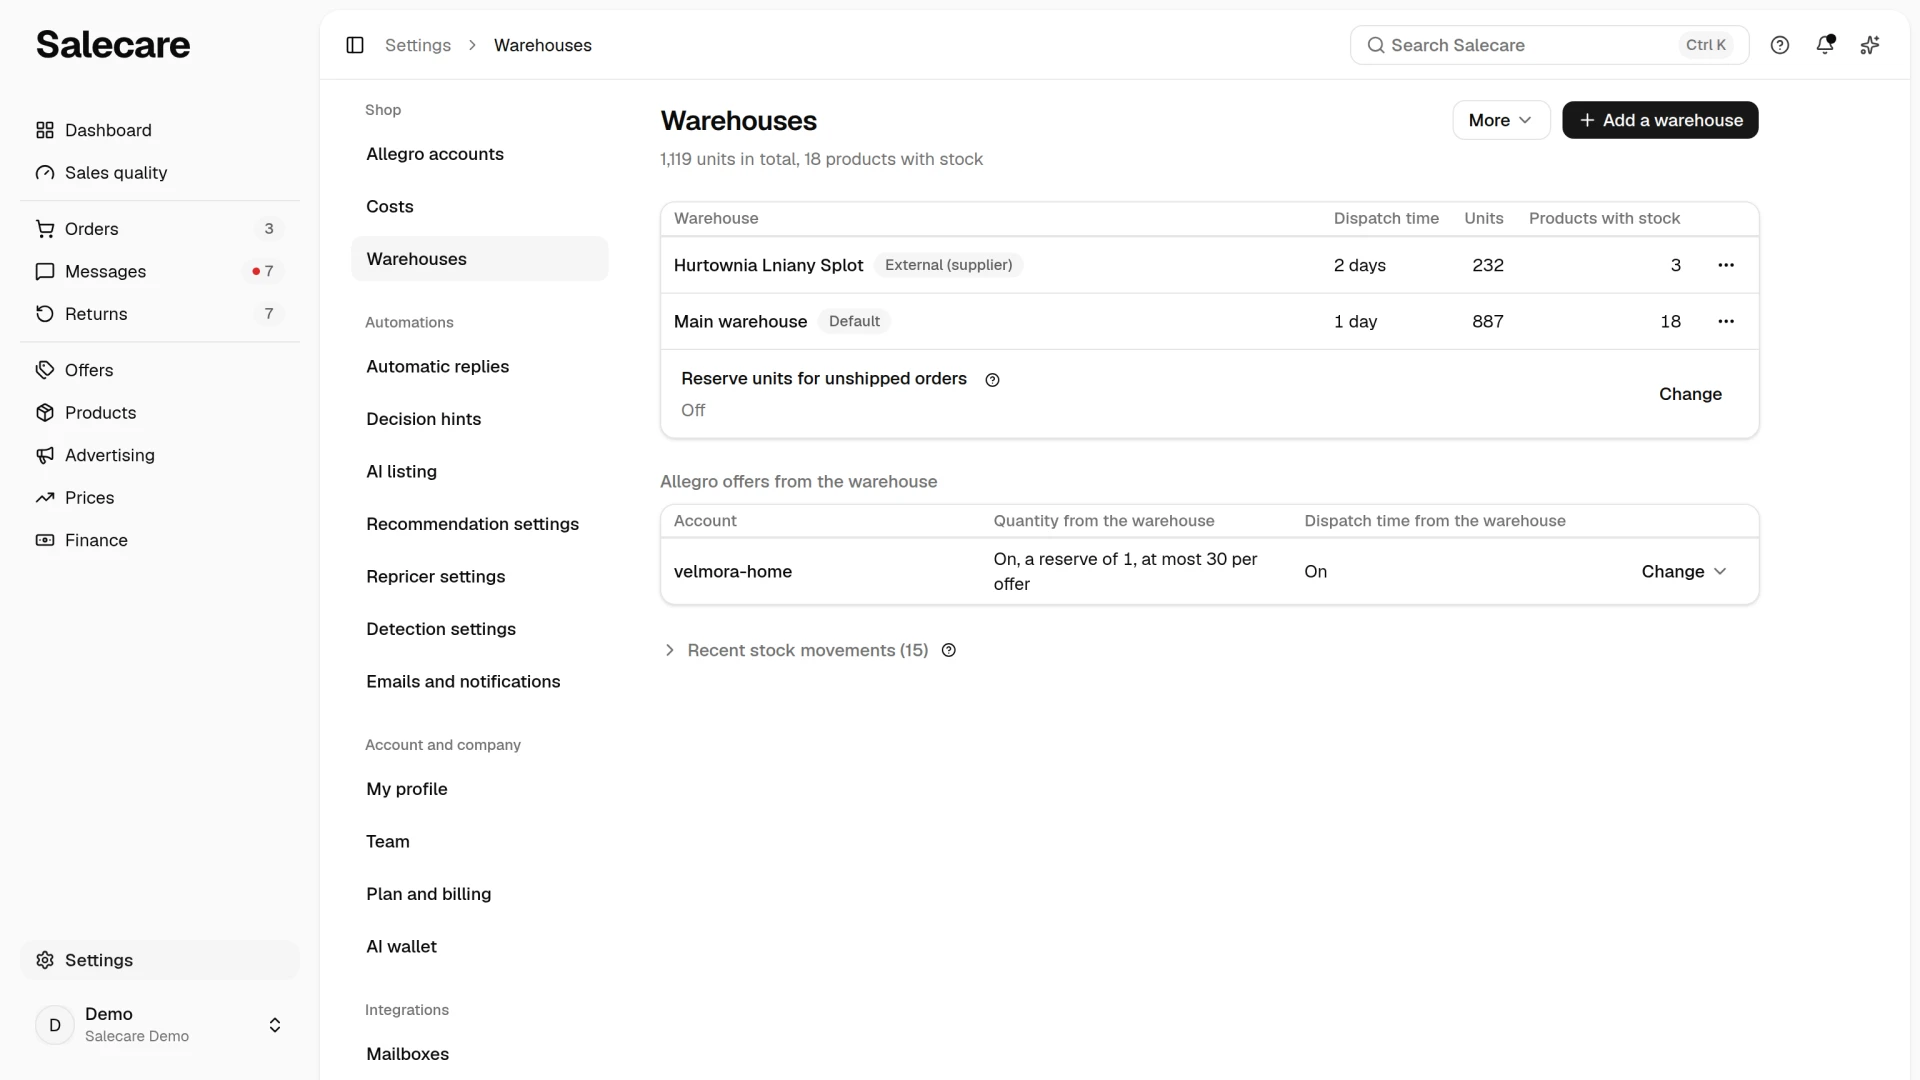
Task: Click the velmora-home account name
Action: 733,572
